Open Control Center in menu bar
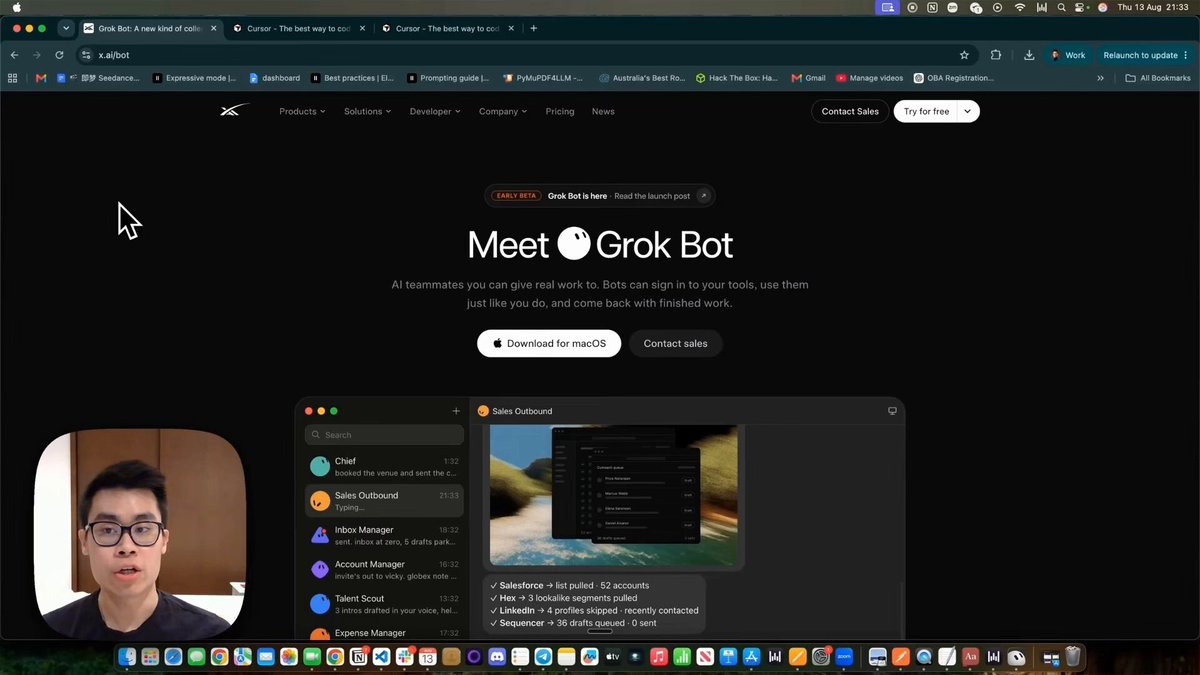This screenshot has height=675, width=1200. click(x=1081, y=7)
